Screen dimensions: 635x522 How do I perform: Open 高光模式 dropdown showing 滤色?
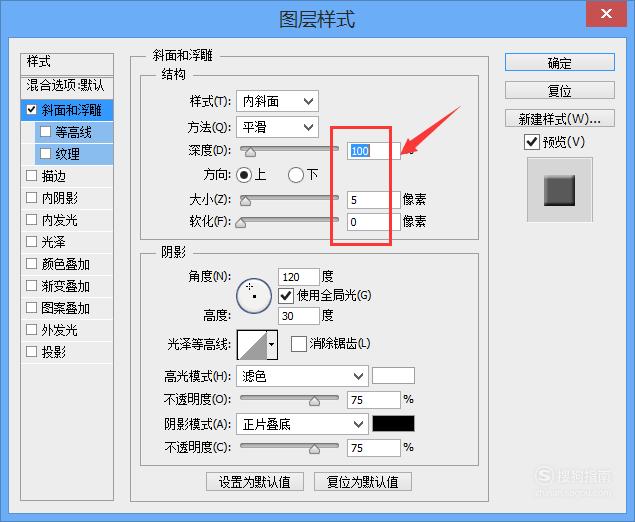[x=302, y=376]
